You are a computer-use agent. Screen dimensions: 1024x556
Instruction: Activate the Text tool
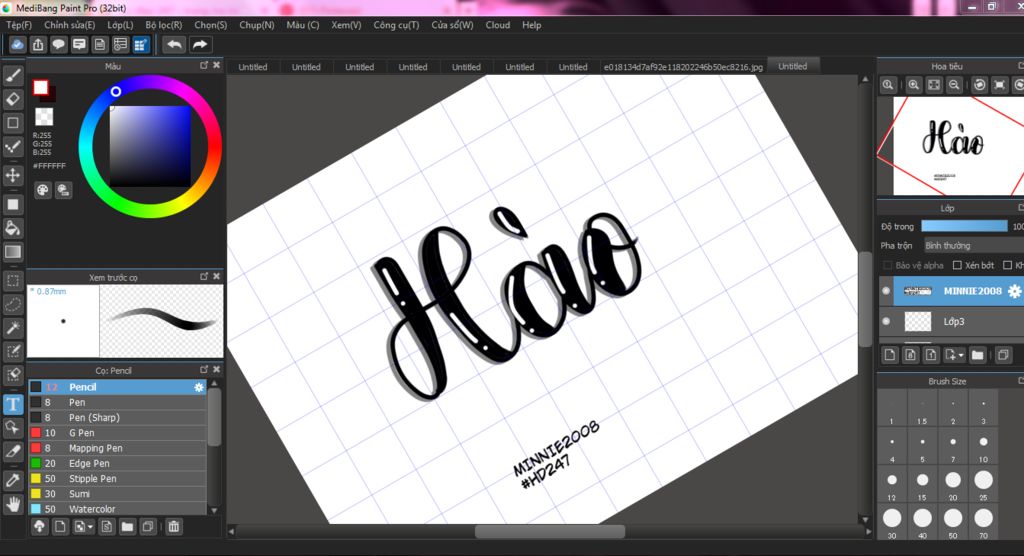(x=13, y=404)
